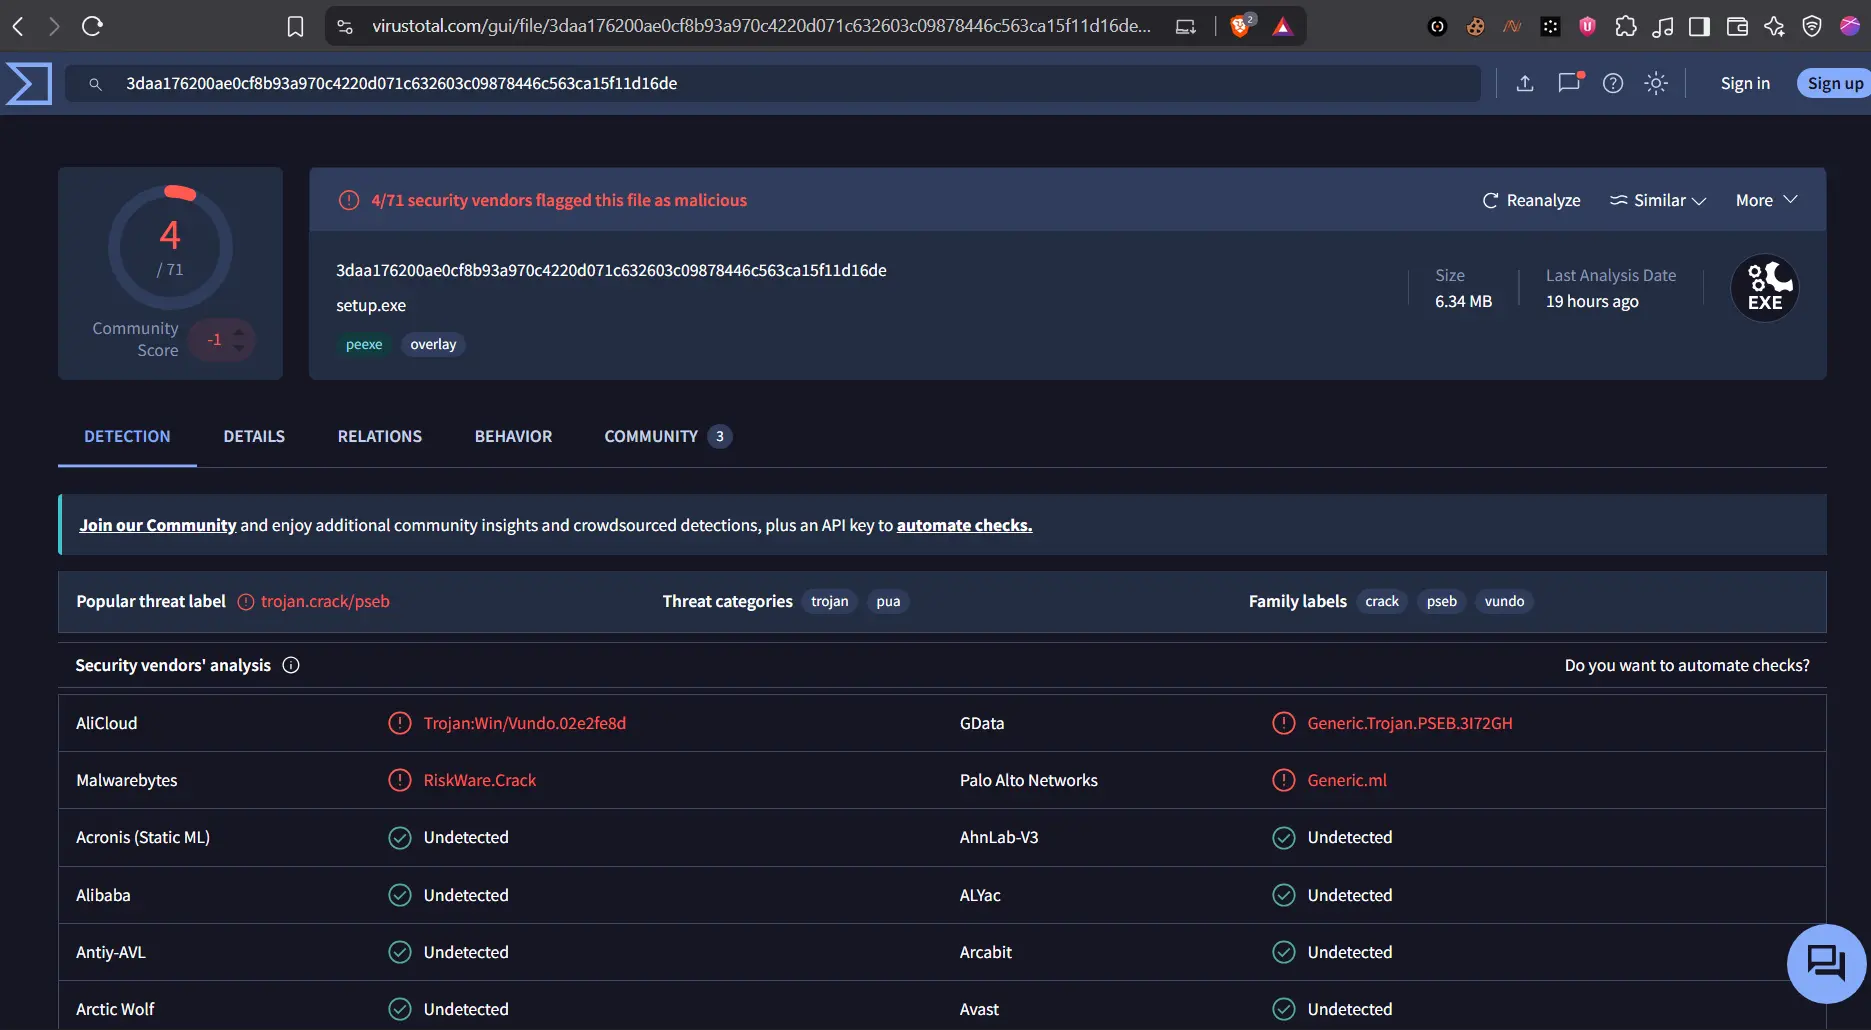
Task: Go forward to the next page
Action: click(54, 26)
